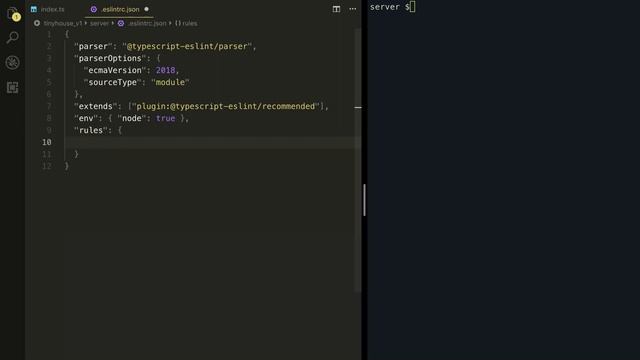Click the "ecmaVersion" key

[115, 70]
